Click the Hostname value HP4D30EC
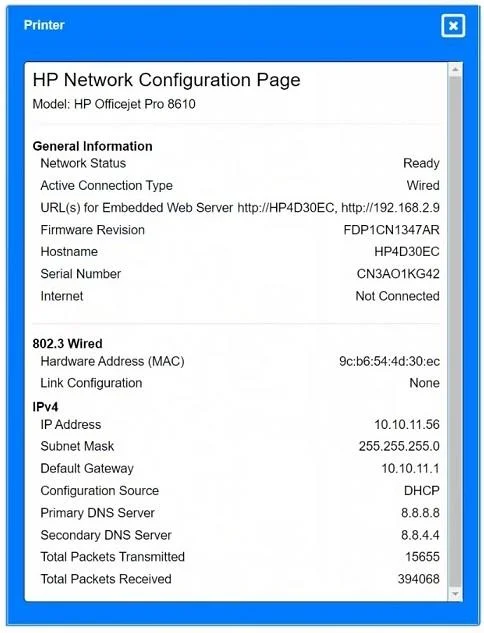This screenshot has height=633, width=484. (x=406, y=252)
